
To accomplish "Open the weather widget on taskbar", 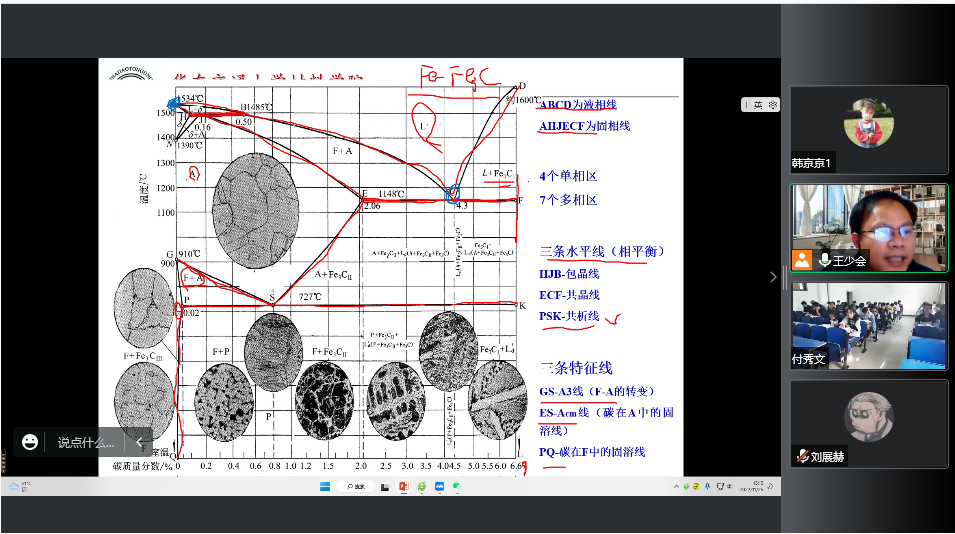I will [x=14, y=486].
